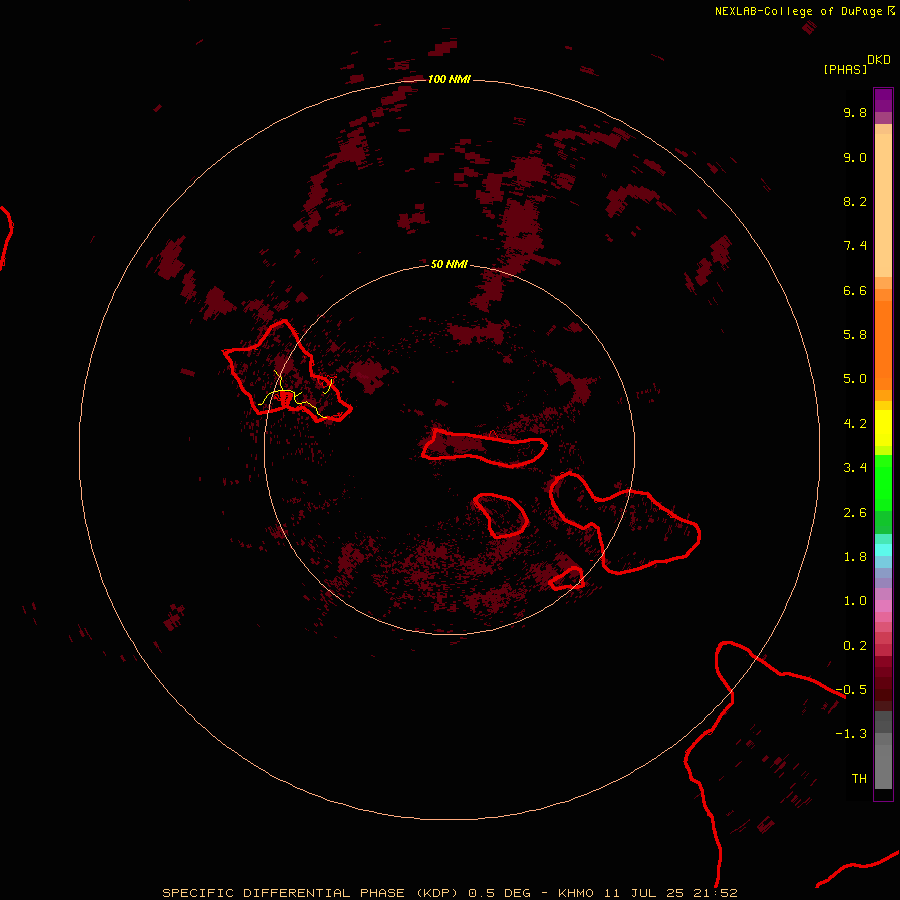Click the Oahu island outline with yellow roads

(x=287, y=371)
